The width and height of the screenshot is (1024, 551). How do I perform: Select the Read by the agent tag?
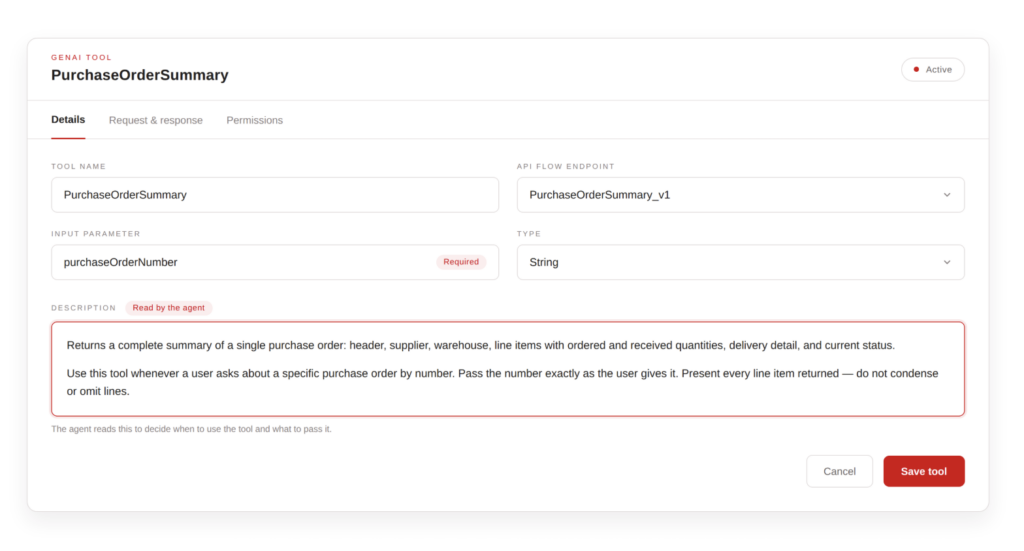point(168,307)
